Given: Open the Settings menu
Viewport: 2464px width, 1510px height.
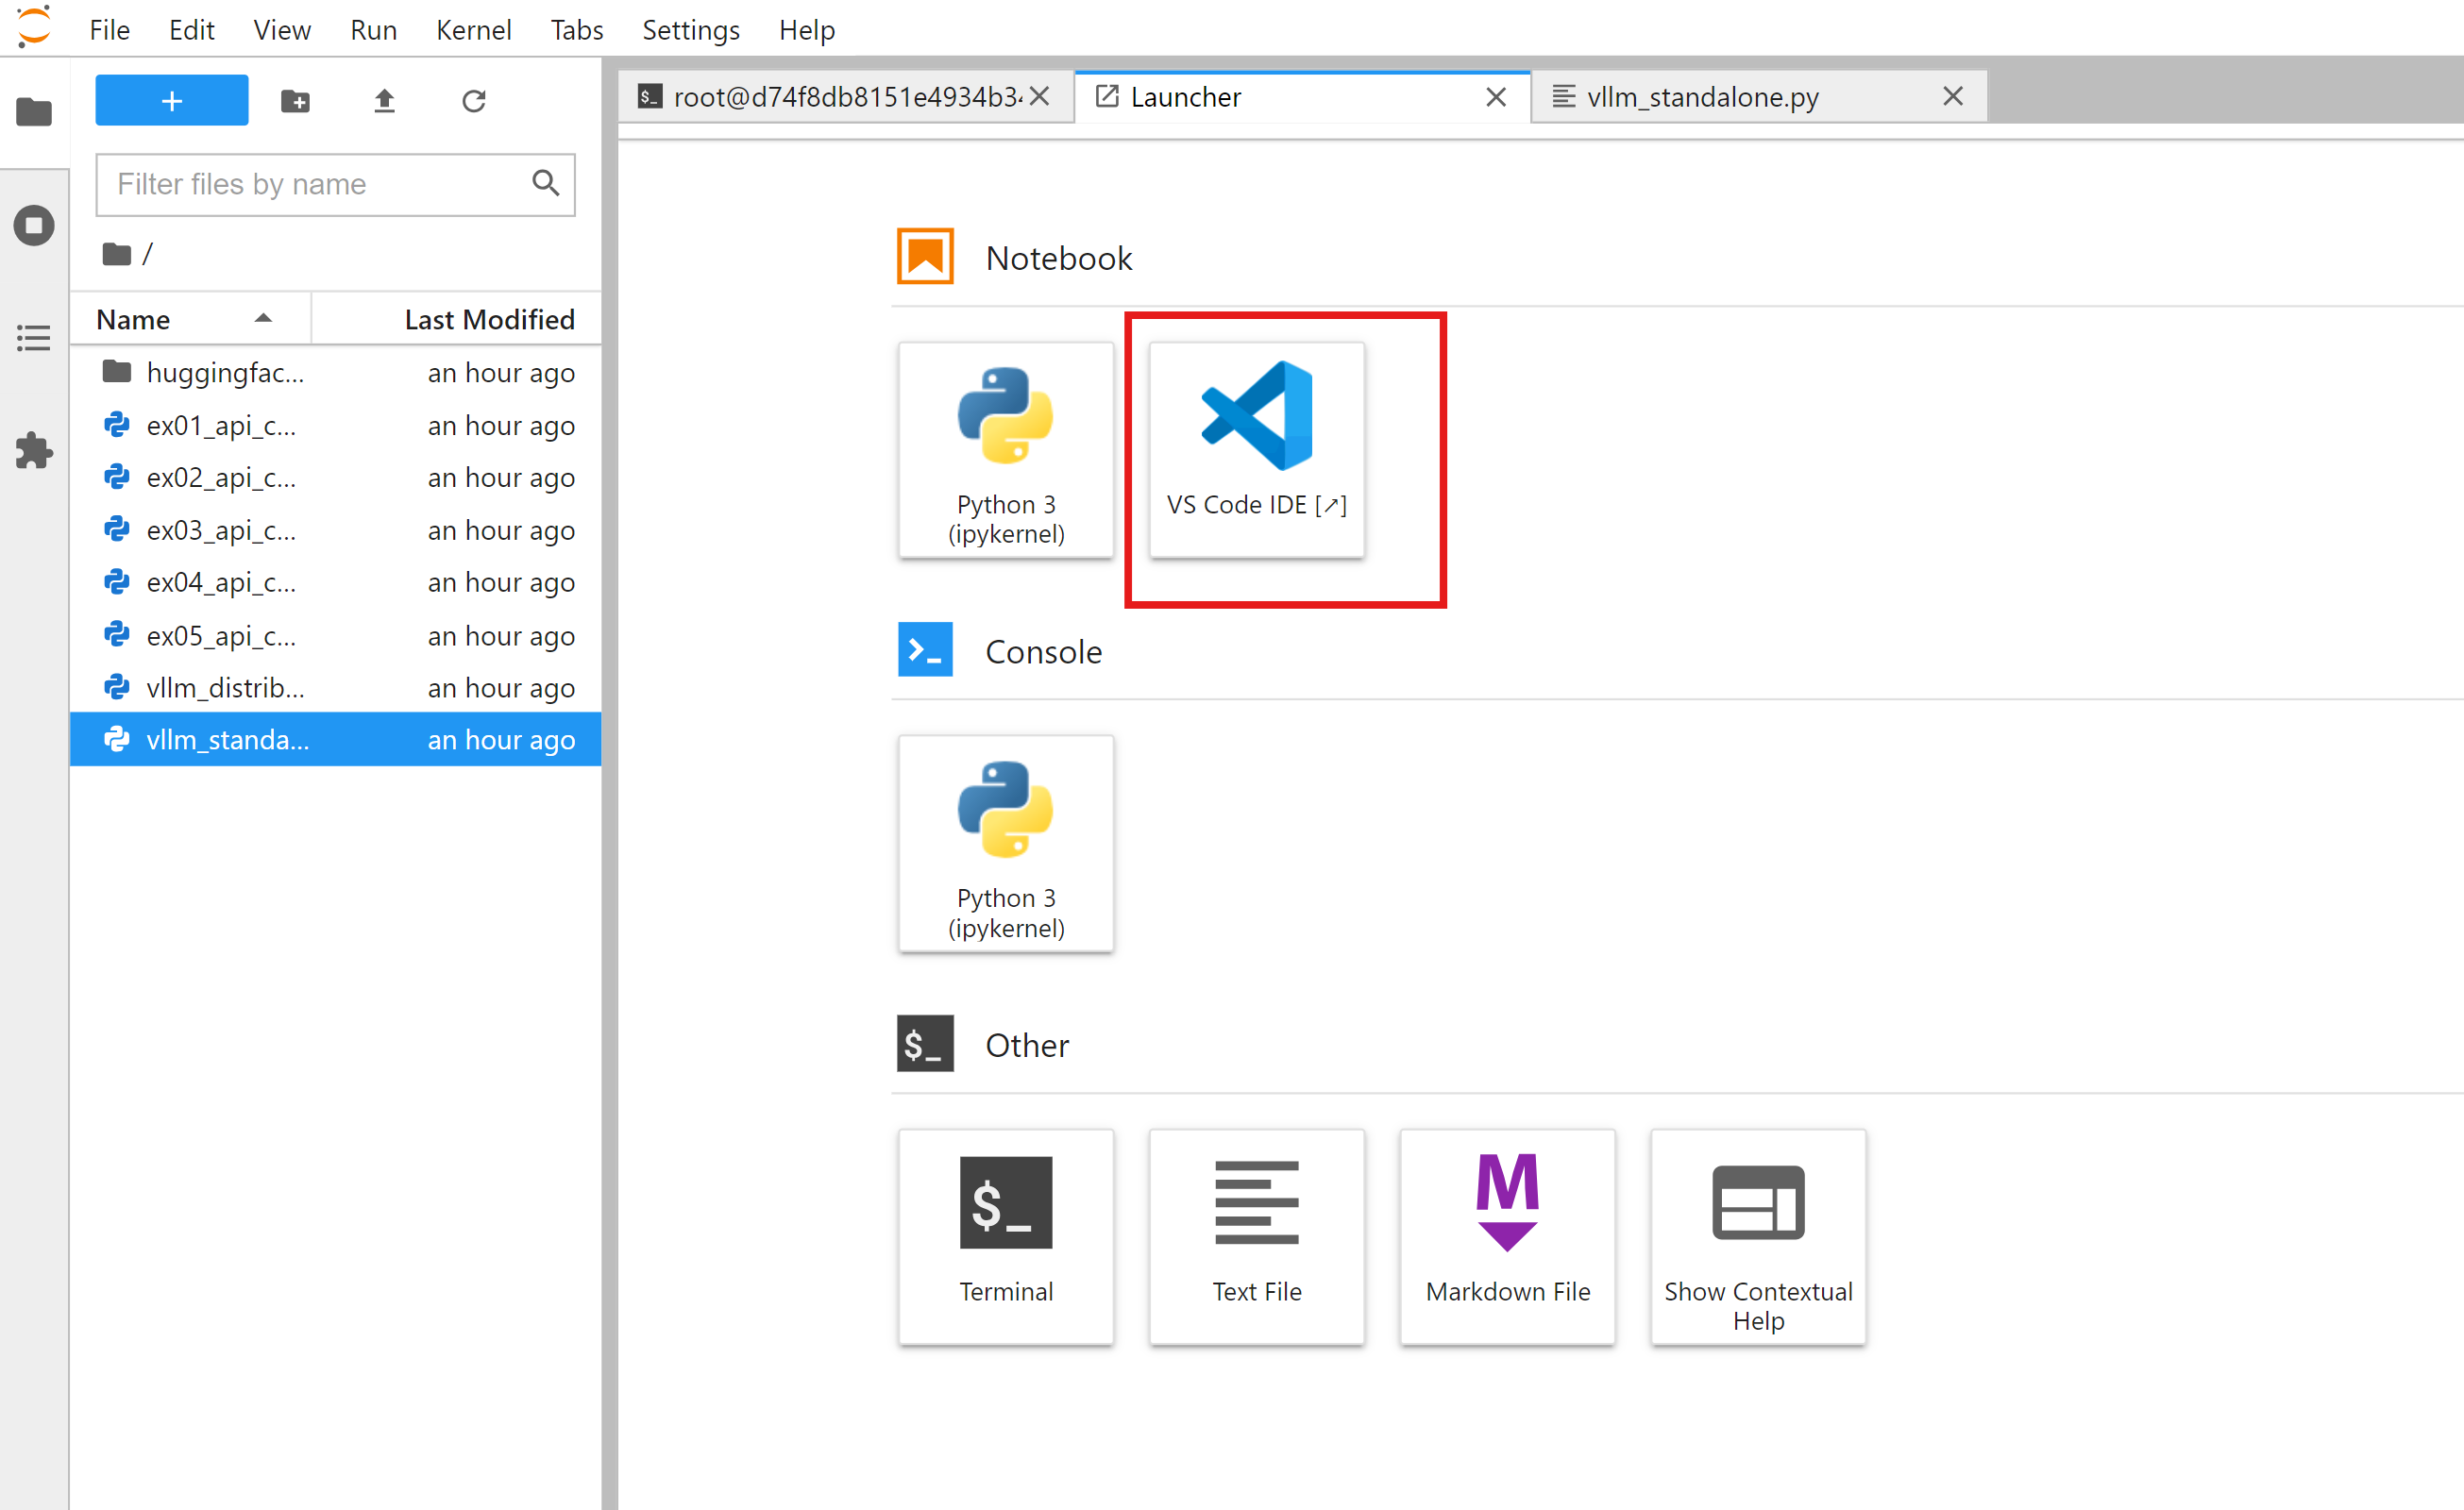Looking at the screenshot, I should (691, 30).
